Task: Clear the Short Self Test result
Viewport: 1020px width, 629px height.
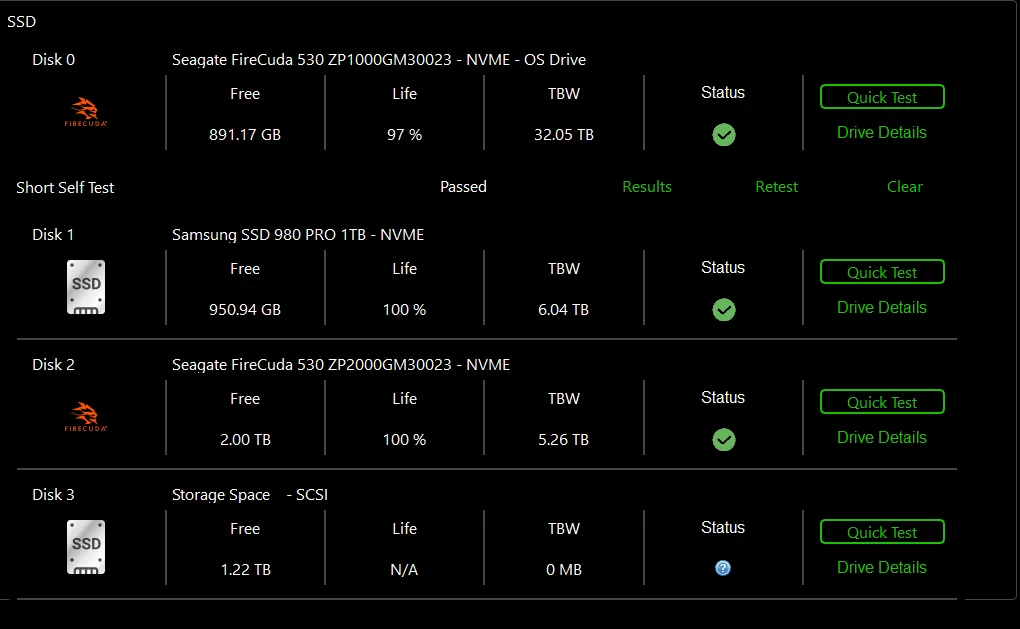Action: (904, 187)
